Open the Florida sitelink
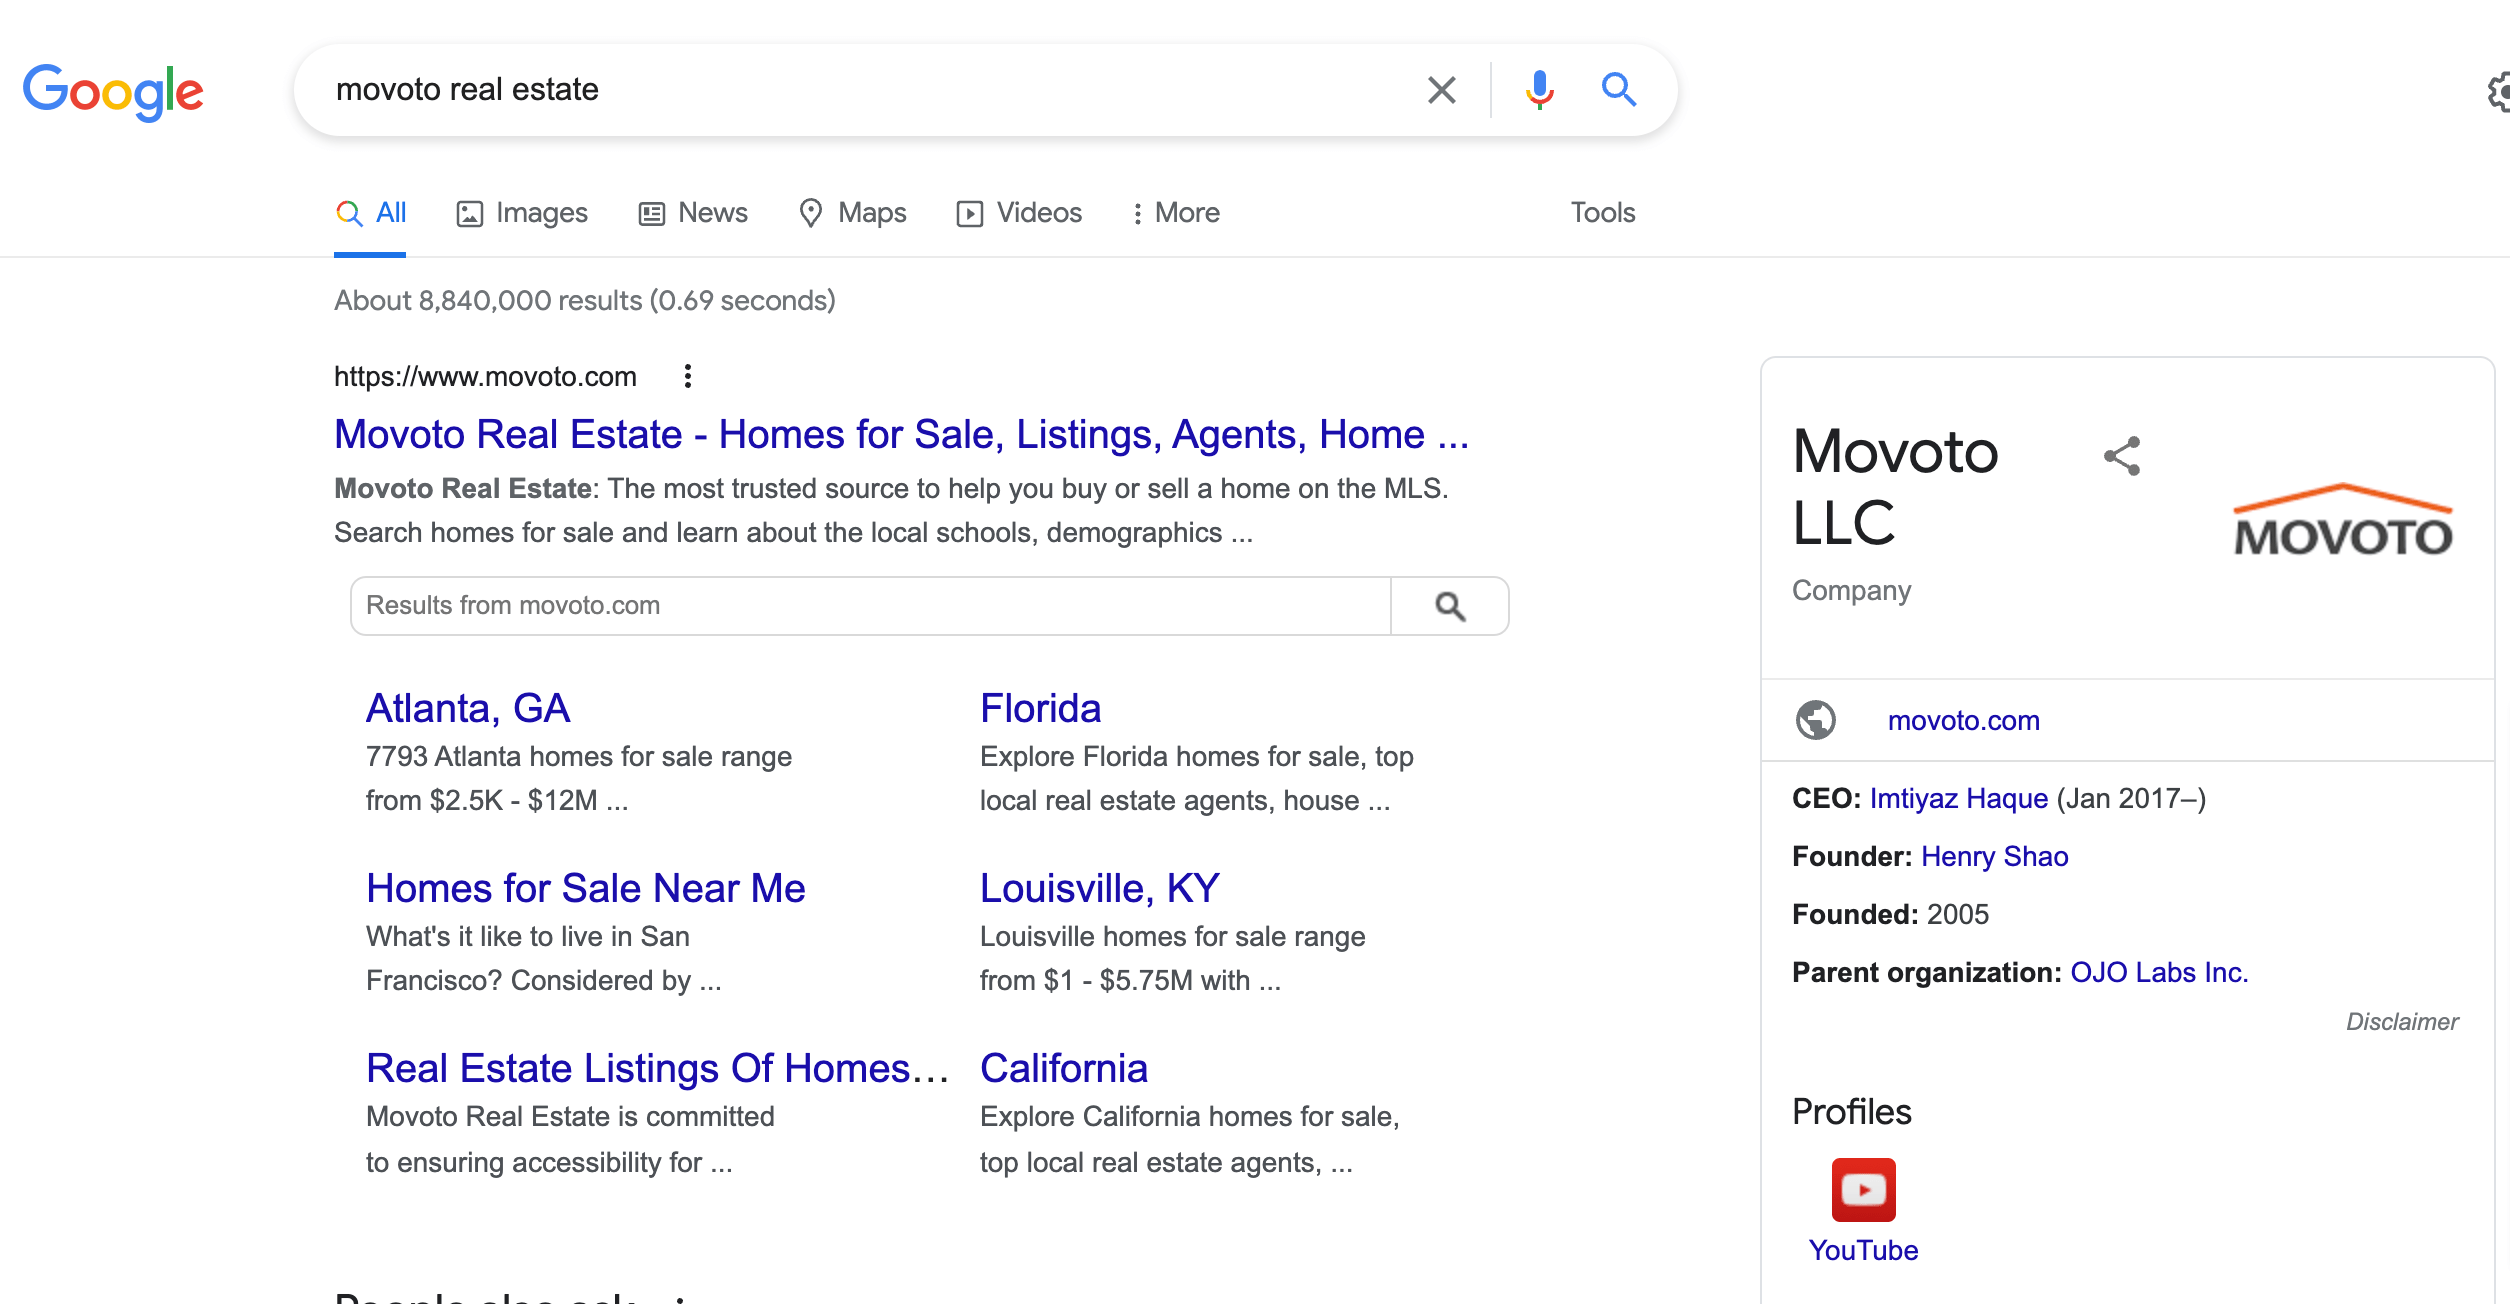 (1040, 708)
